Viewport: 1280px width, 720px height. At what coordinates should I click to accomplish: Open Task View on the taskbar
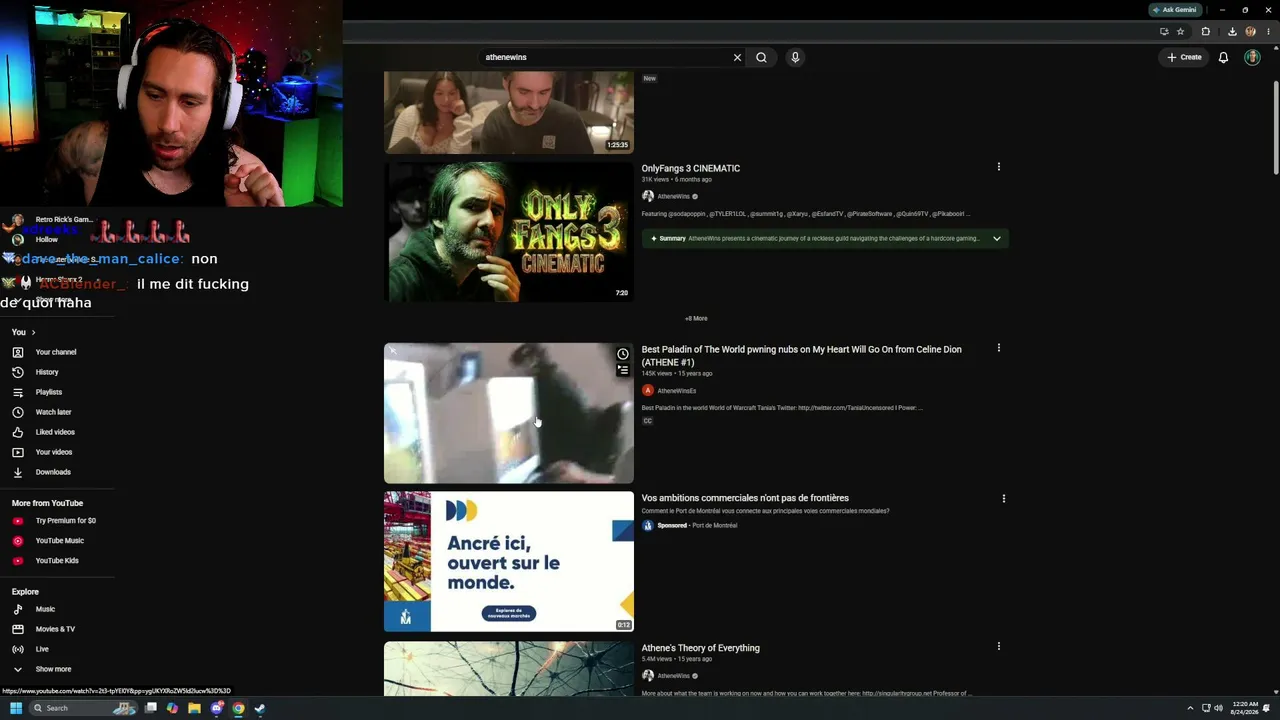click(151, 708)
